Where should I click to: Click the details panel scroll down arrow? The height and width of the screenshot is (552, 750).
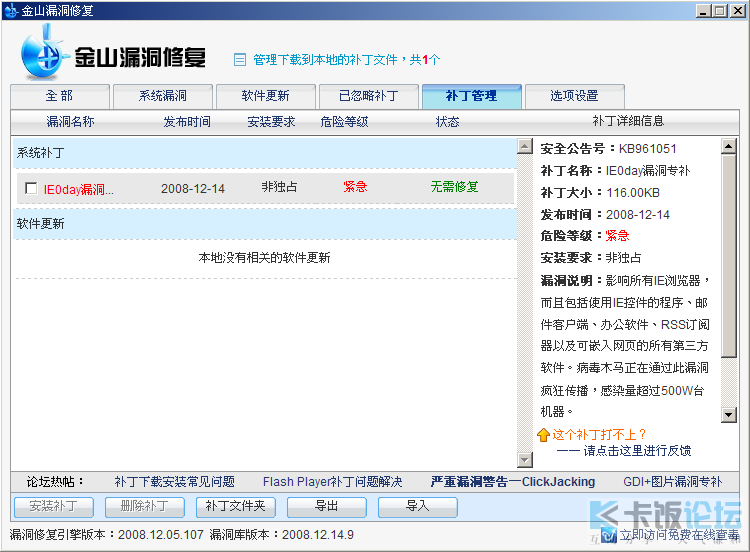click(x=728, y=415)
